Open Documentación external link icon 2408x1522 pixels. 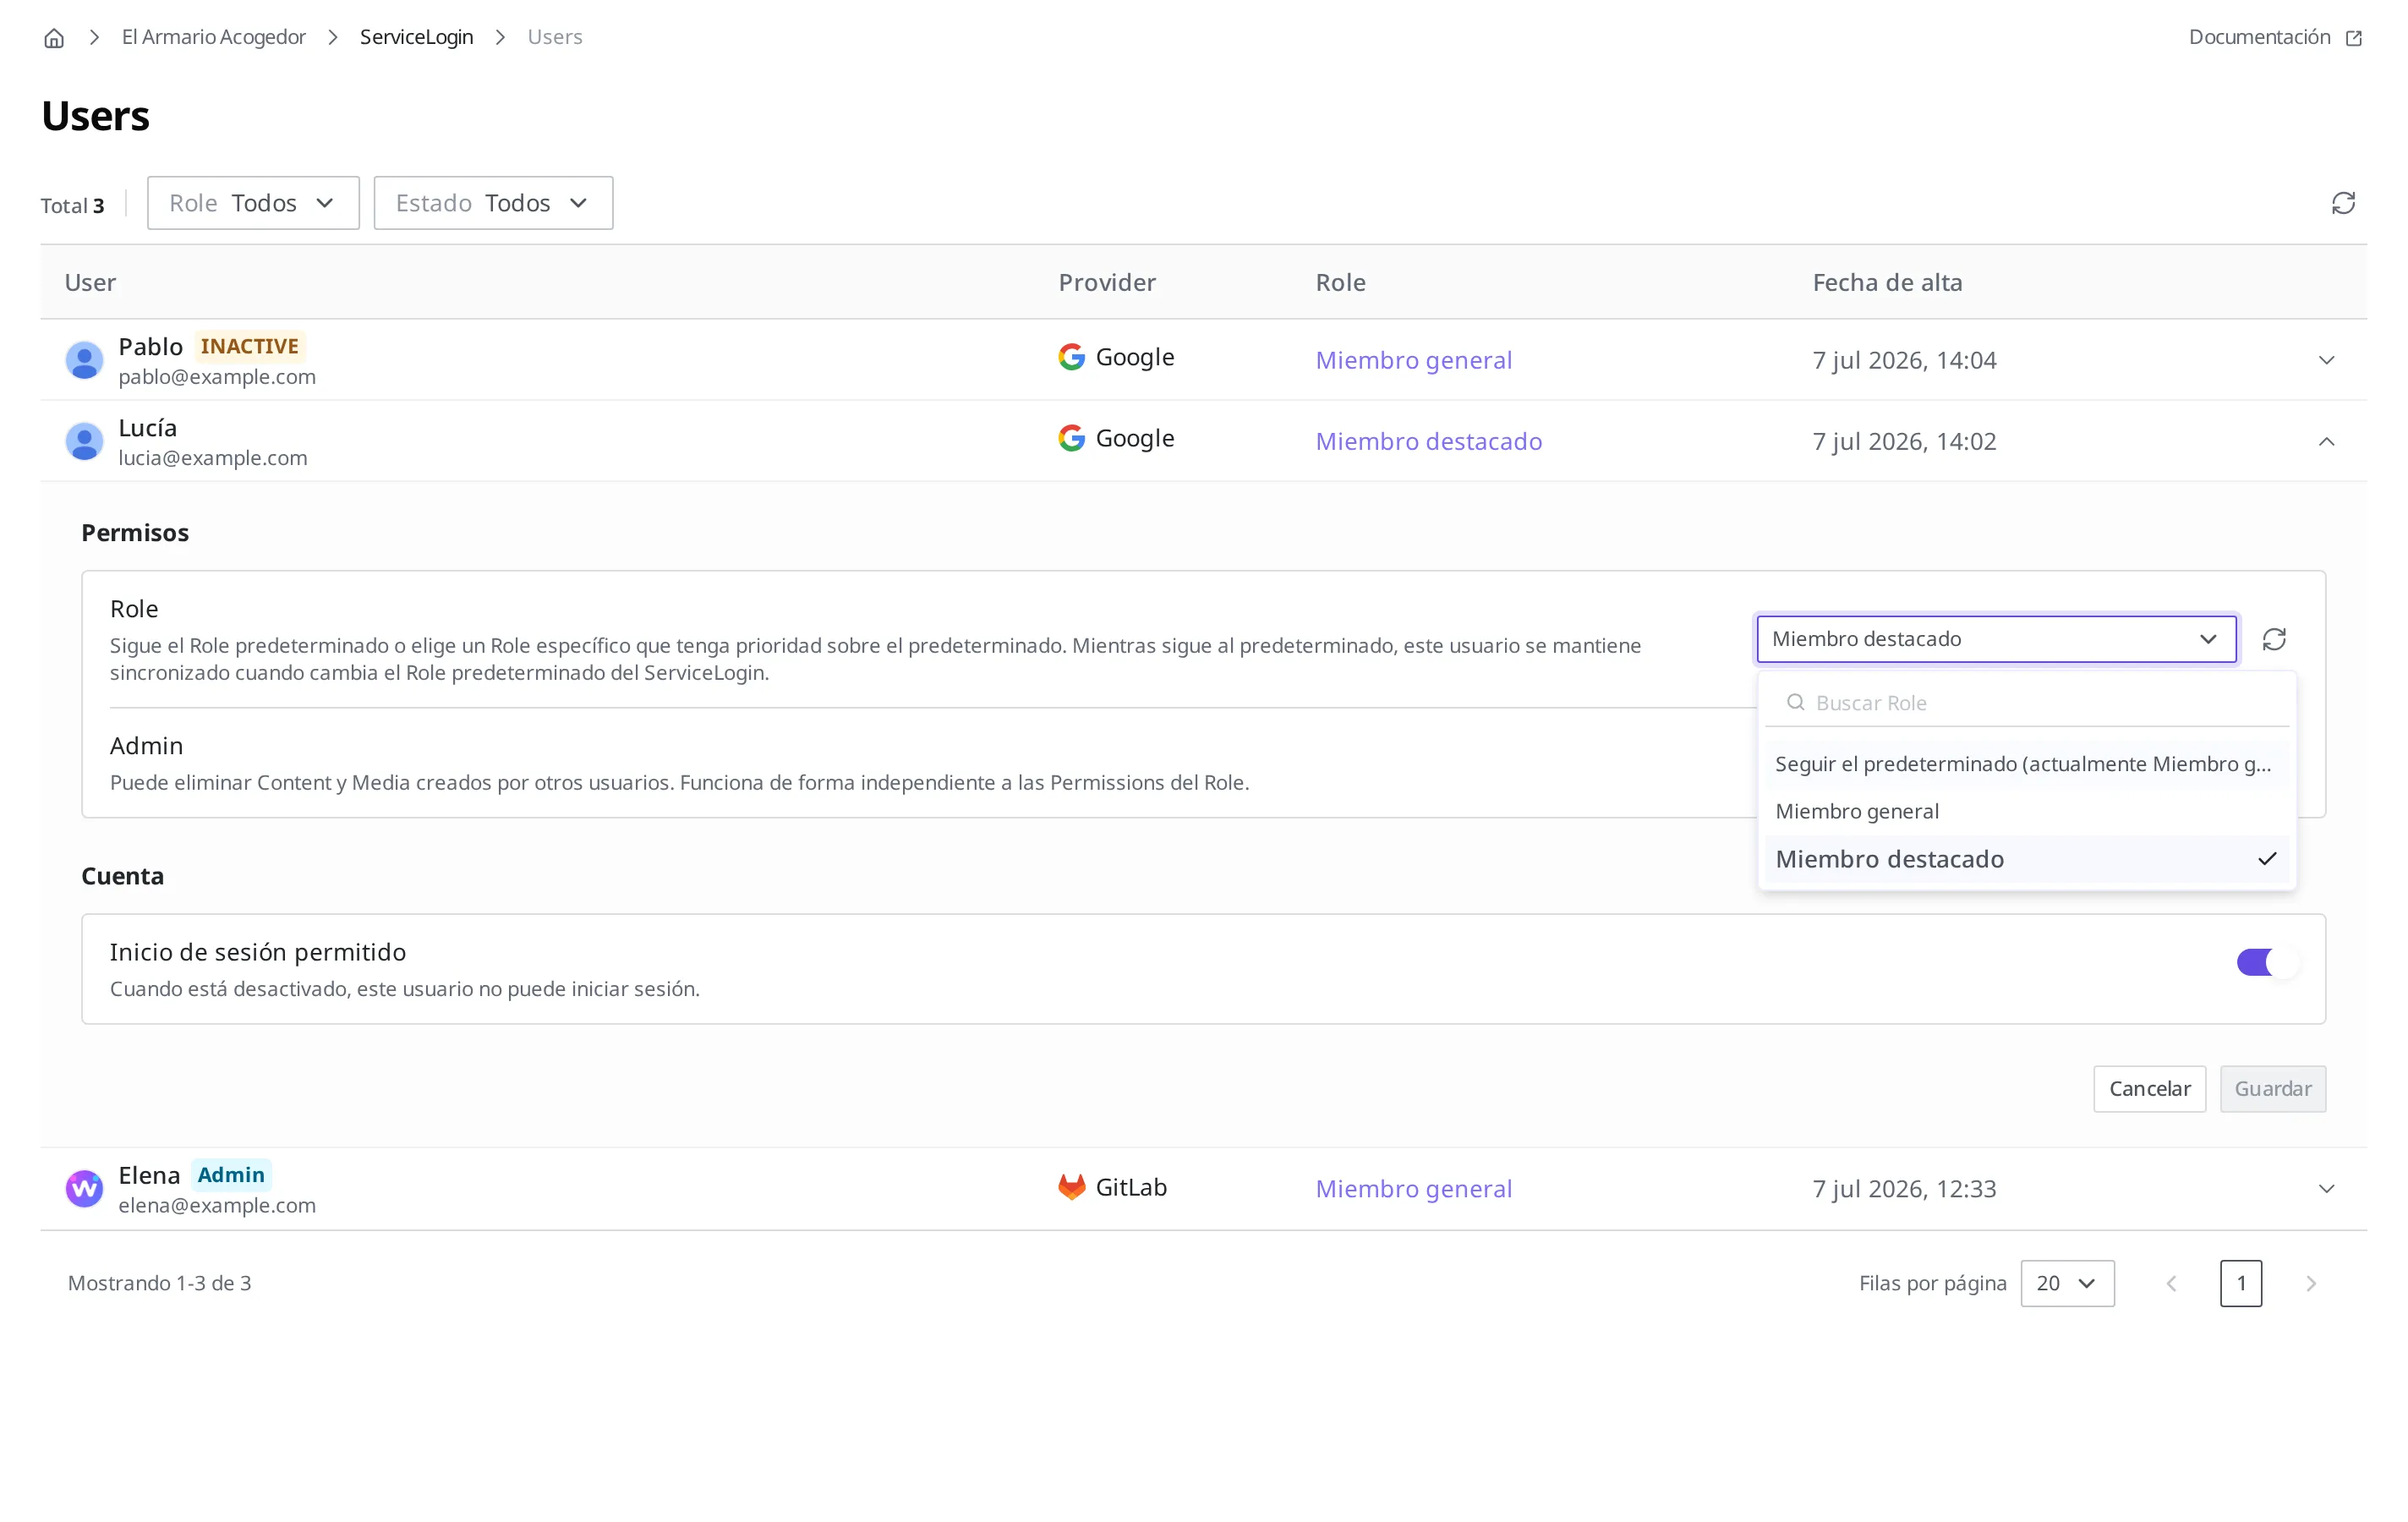pyautogui.click(x=2354, y=38)
